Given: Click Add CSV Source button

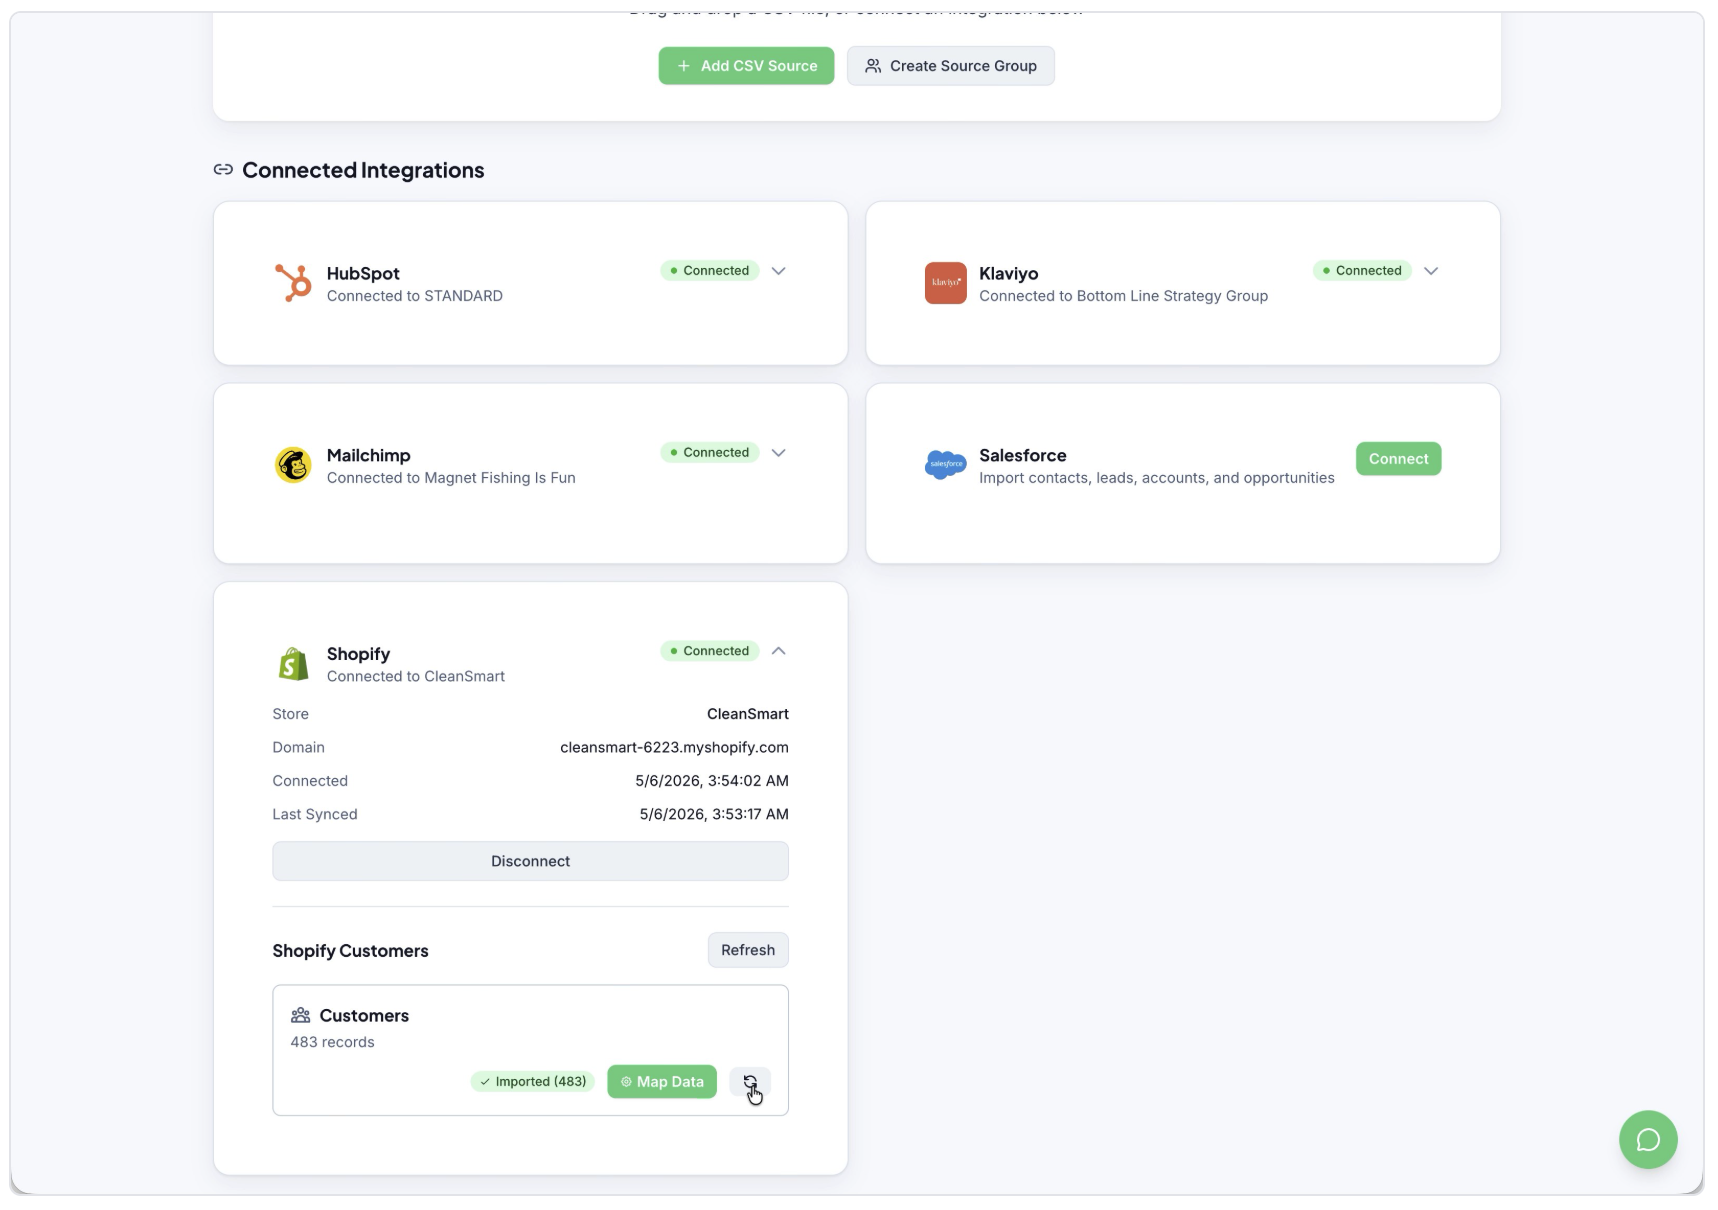Looking at the screenshot, I should coord(746,66).
